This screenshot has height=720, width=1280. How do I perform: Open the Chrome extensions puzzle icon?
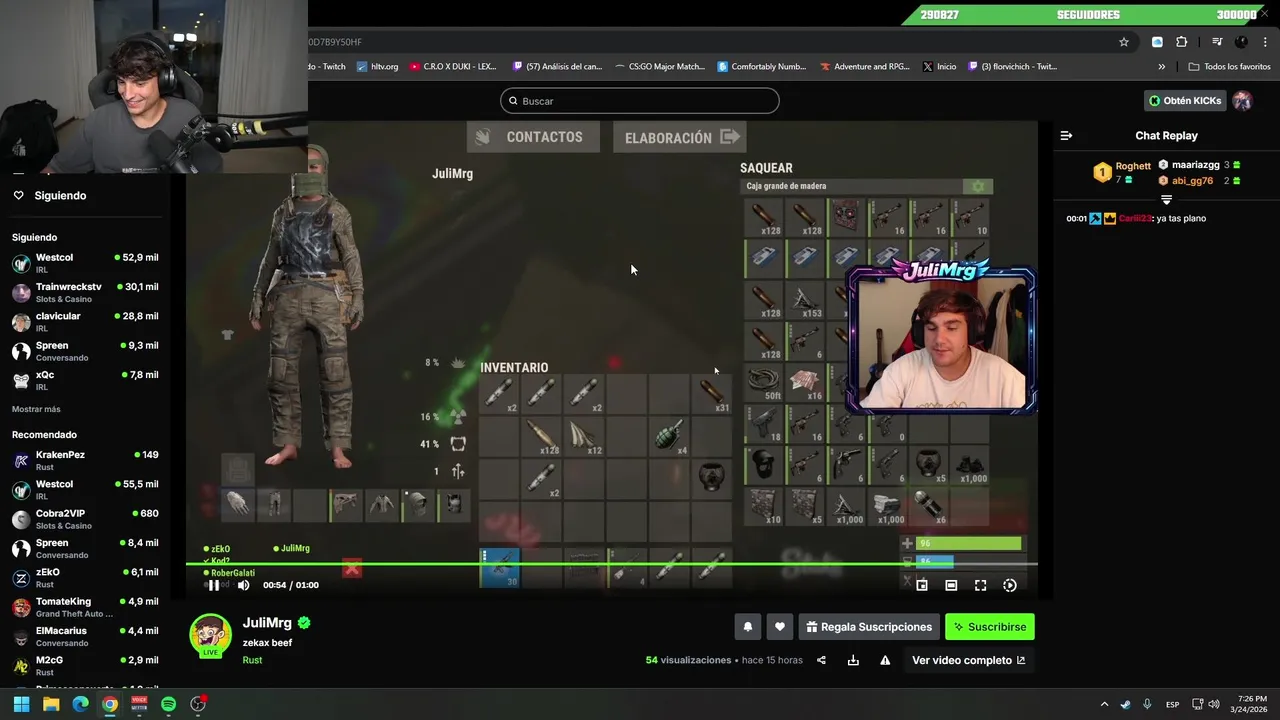tap(1182, 42)
